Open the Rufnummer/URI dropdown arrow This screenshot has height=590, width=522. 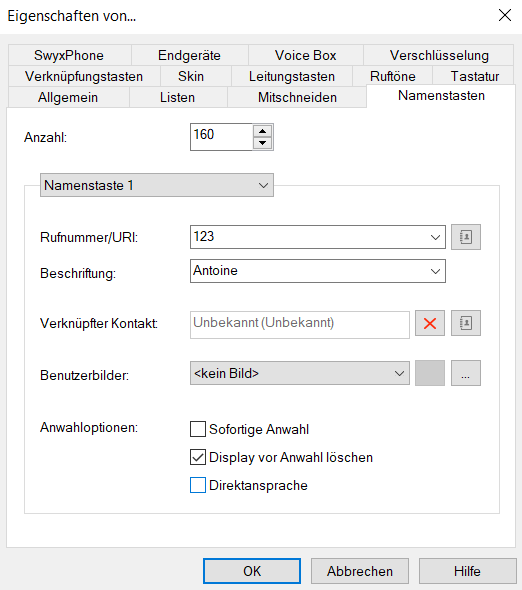click(435, 237)
